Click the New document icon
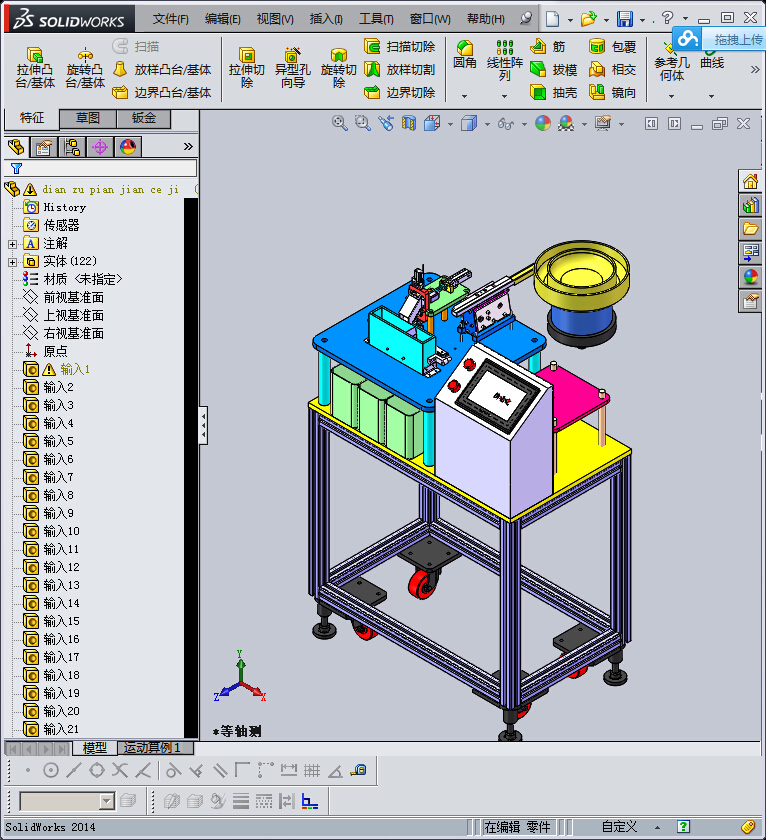Viewport: 766px width, 840px height. (552, 19)
